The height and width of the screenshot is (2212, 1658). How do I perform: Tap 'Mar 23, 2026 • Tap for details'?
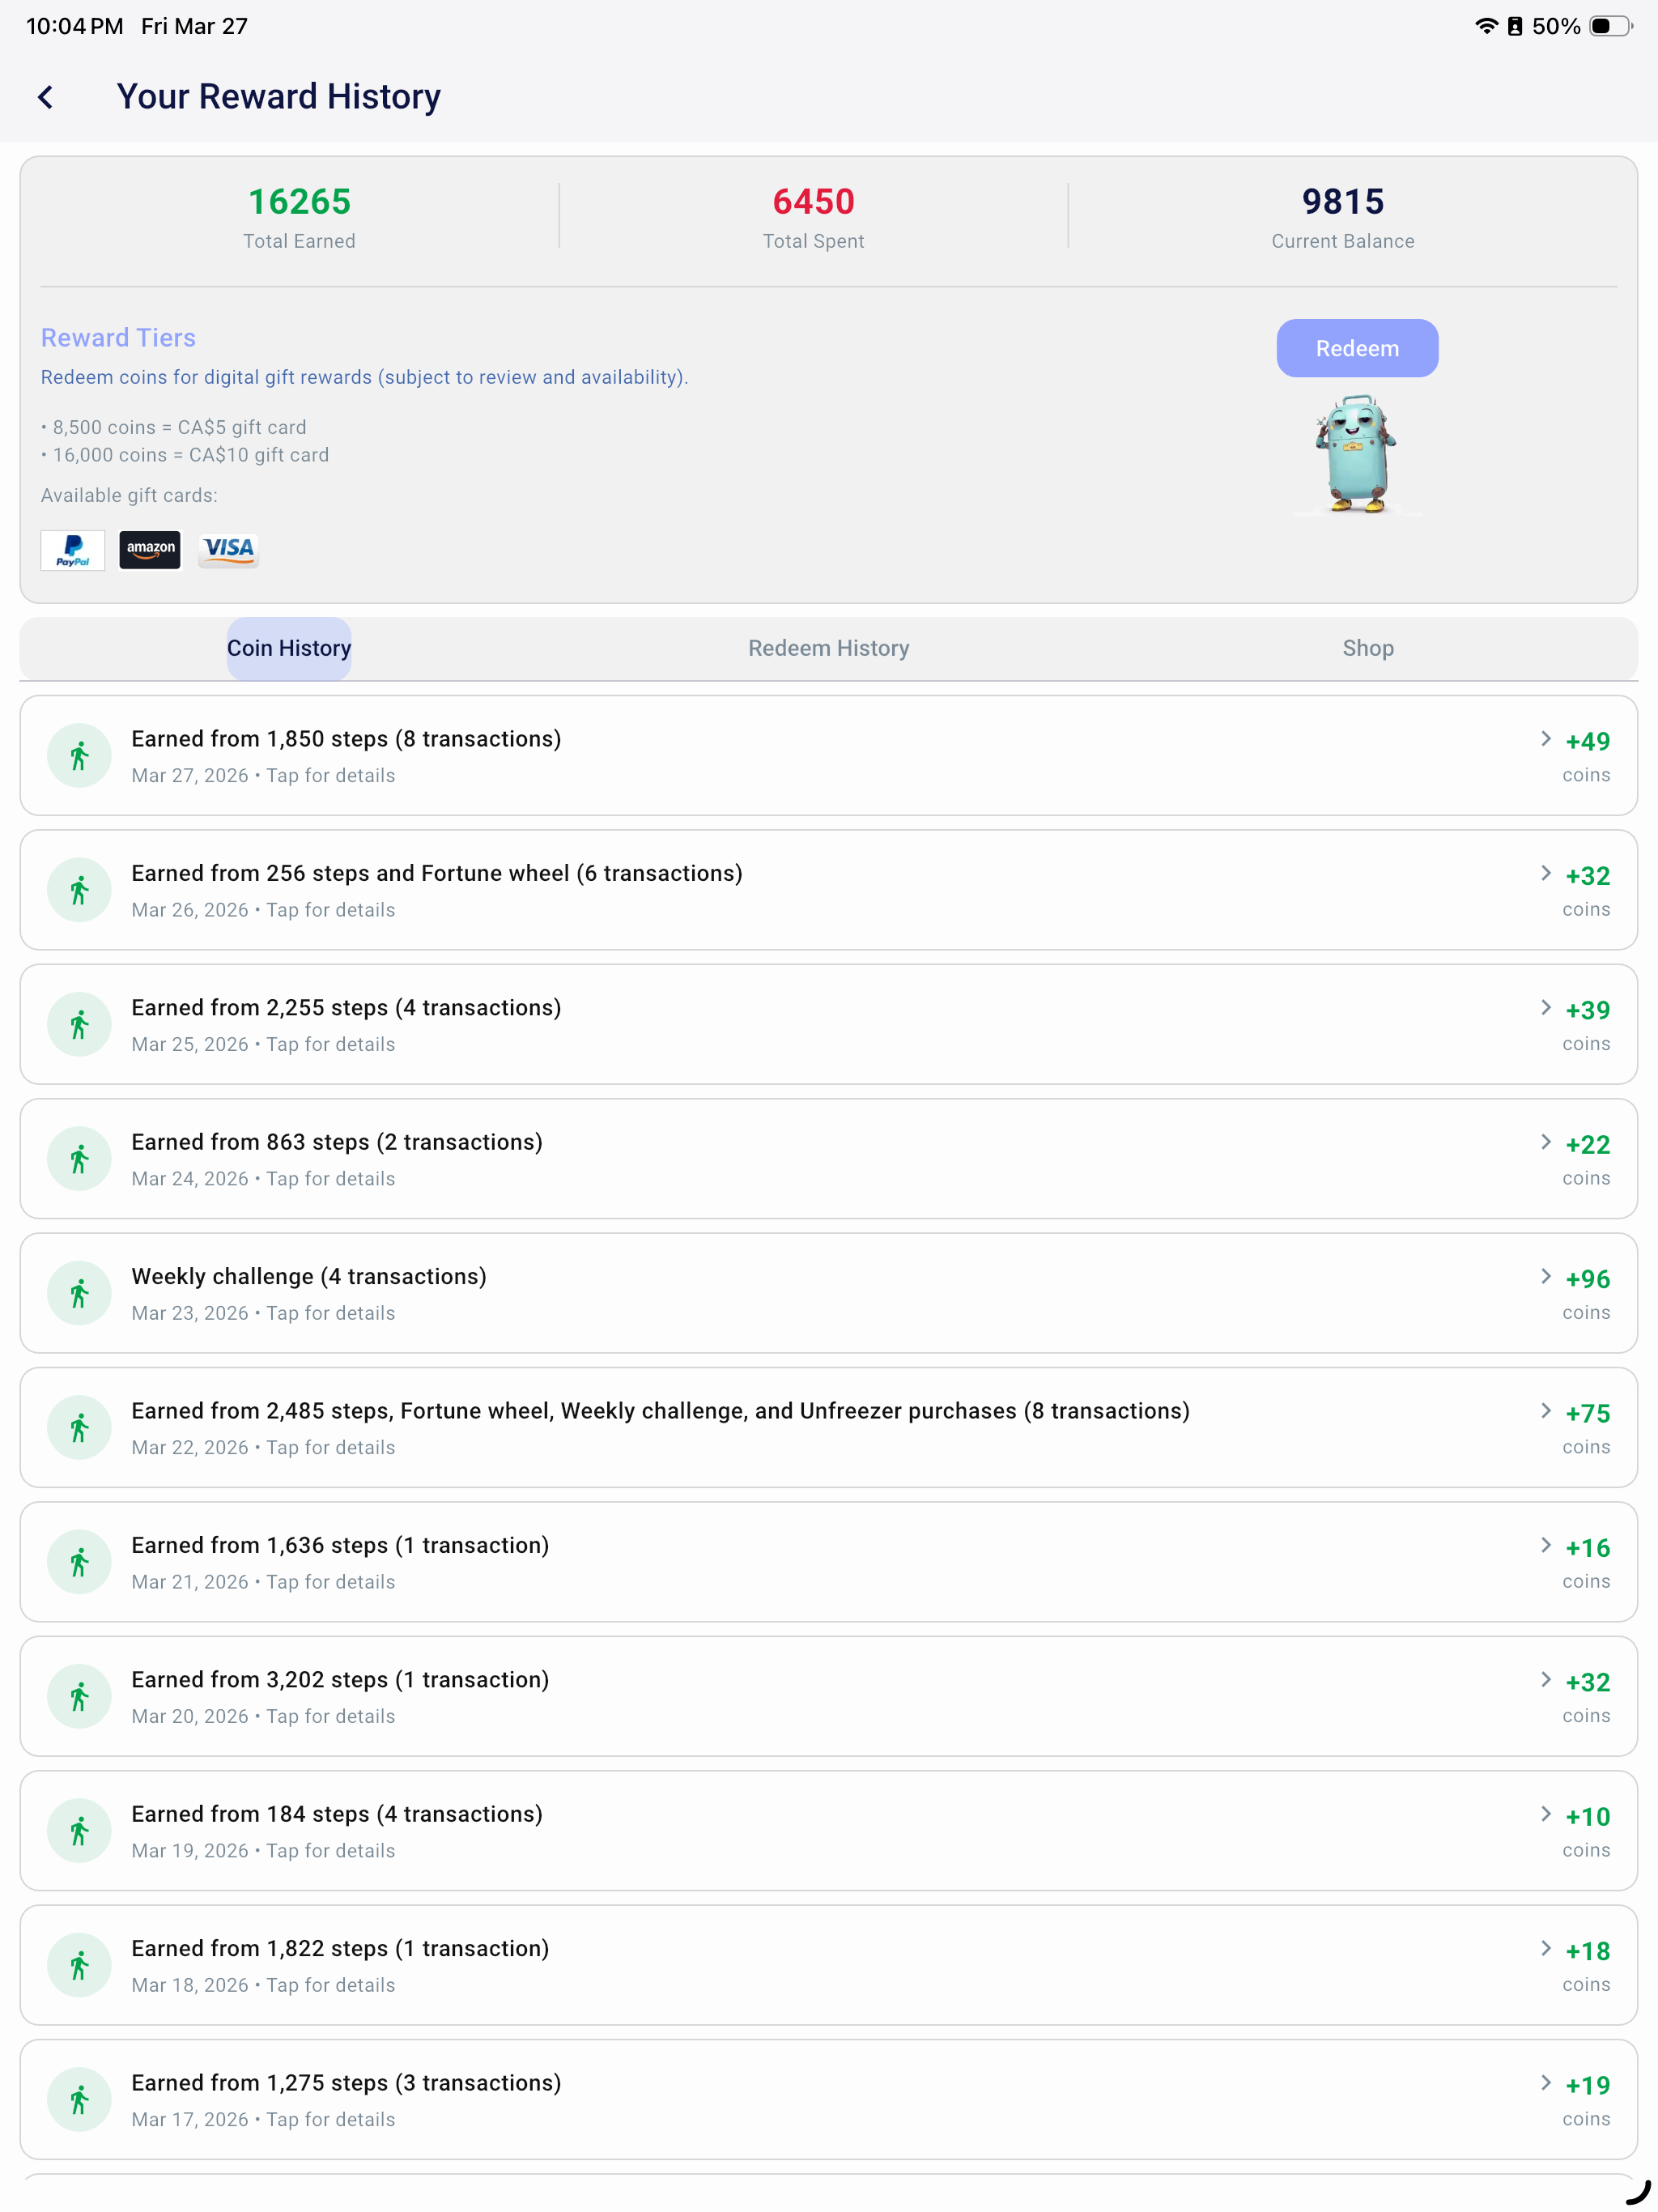(x=263, y=1313)
